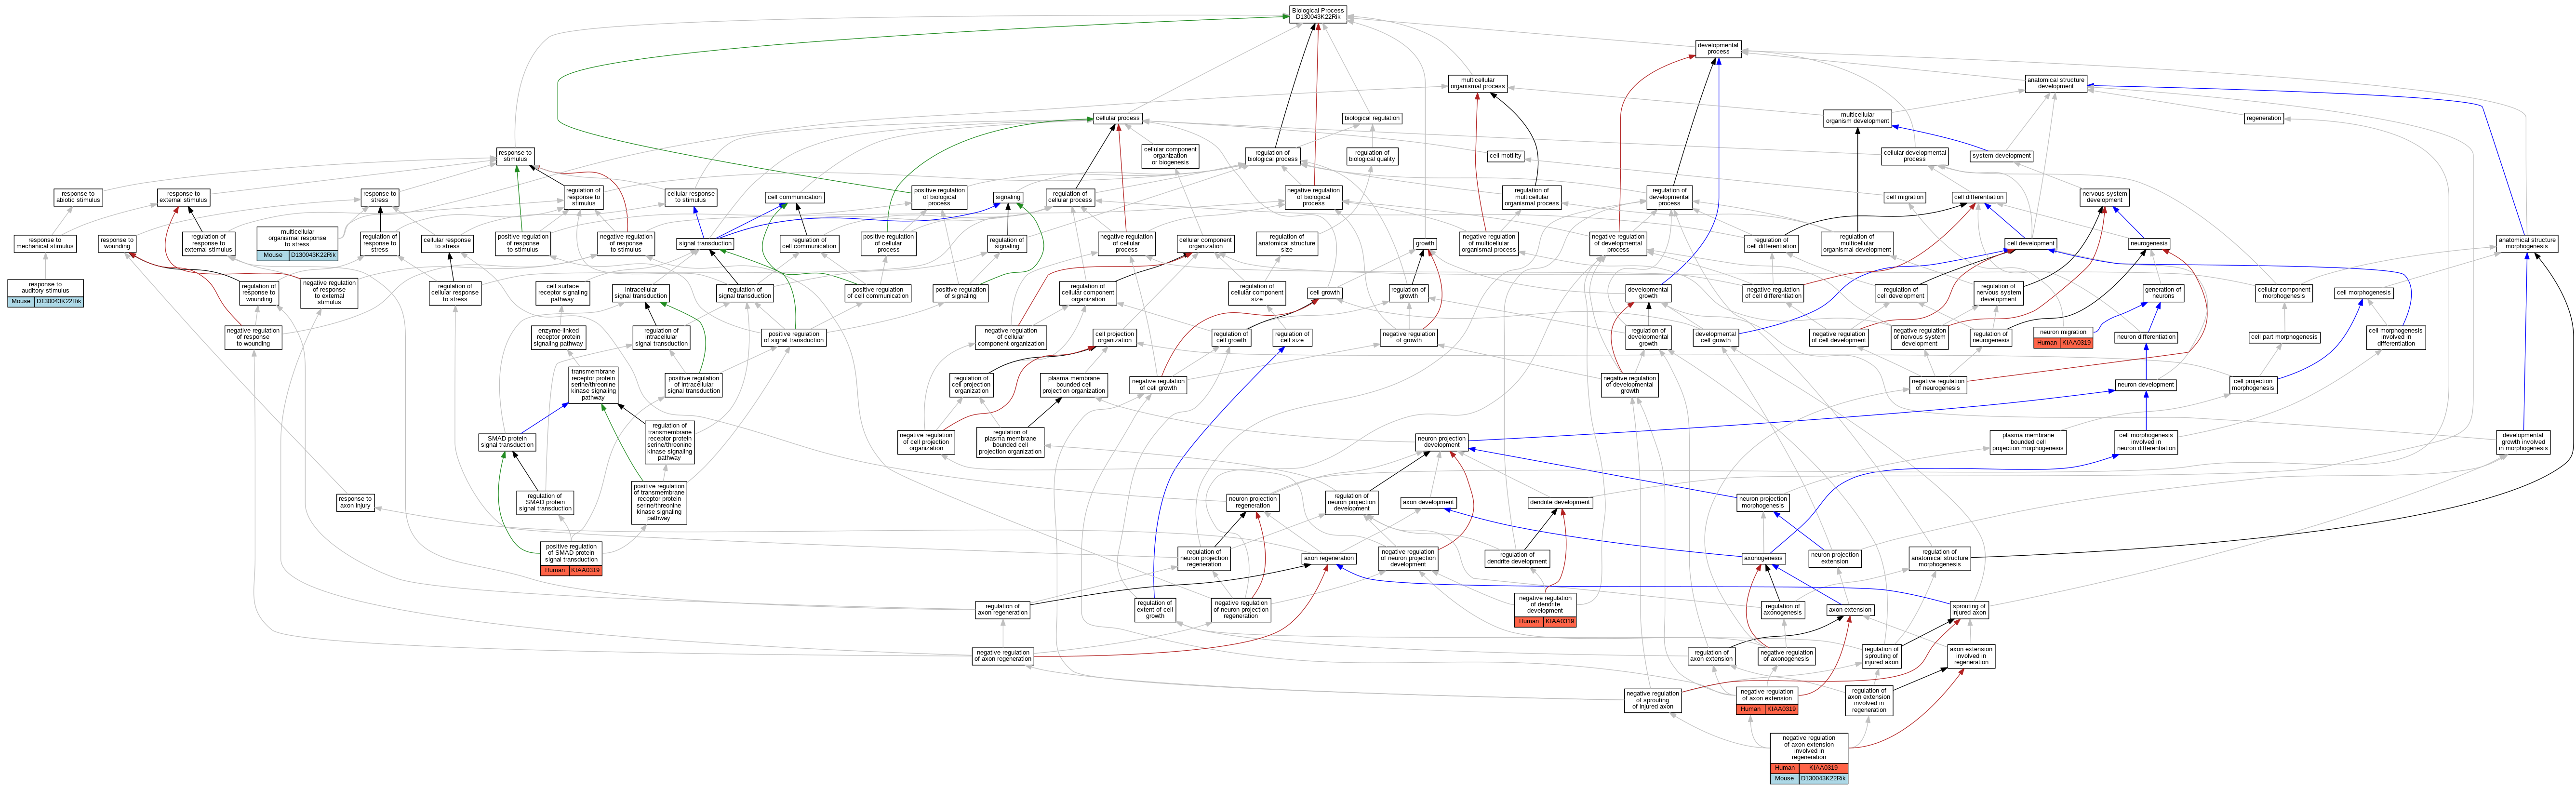
Task: Select the root 'Biological Process D130043K22Rik' node
Action: [x=1318, y=14]
